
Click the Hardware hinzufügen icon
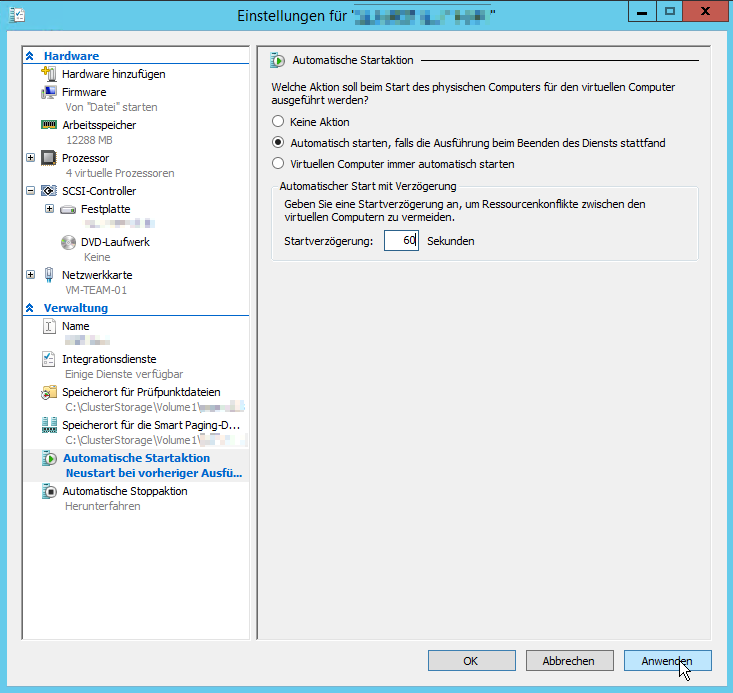click(x=49, y=74)
